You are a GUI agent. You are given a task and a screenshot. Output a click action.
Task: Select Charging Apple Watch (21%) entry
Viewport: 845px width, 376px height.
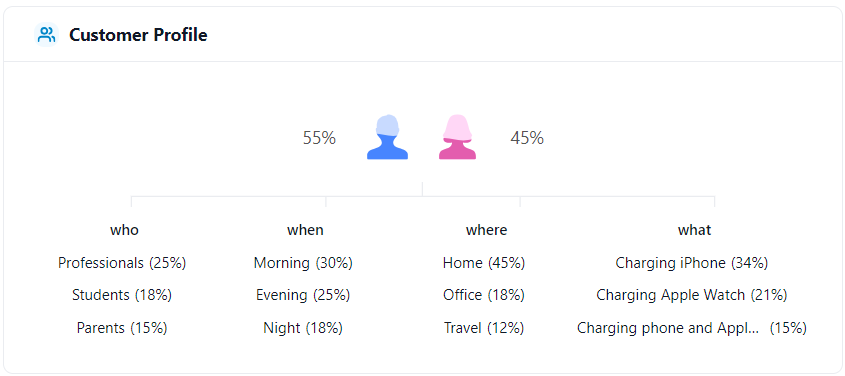(692, 295)
